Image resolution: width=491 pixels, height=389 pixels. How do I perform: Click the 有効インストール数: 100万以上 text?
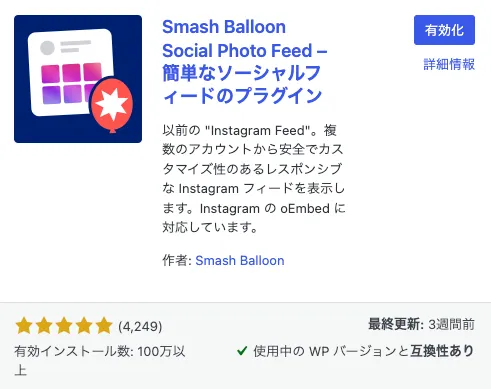point(100,361)
